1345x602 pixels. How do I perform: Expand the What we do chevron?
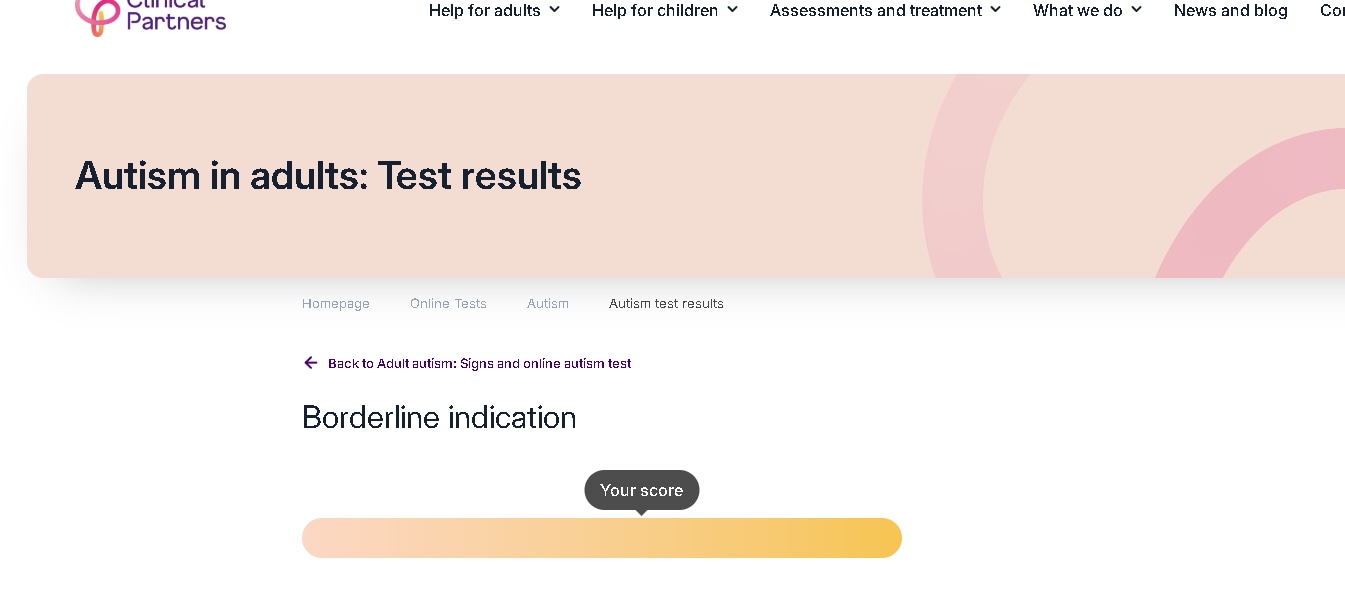click(1137, 10)
